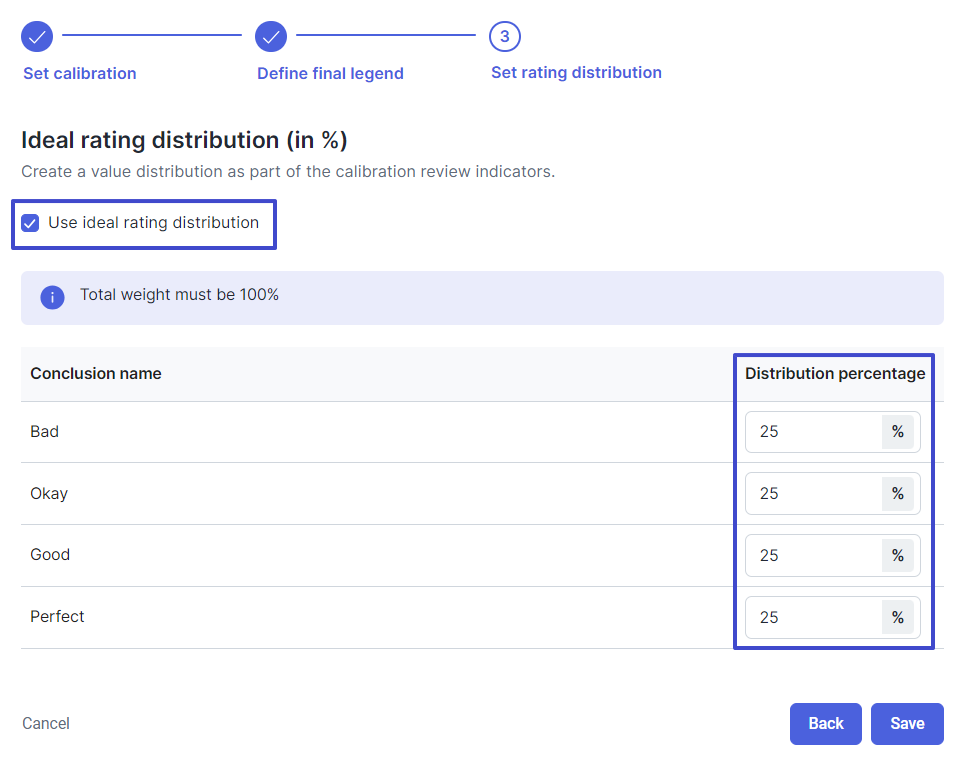The height and width of the screenshot is (762, 962).
Task: Click the percent symbol in the Okay row
Action: tap(898, 494)
